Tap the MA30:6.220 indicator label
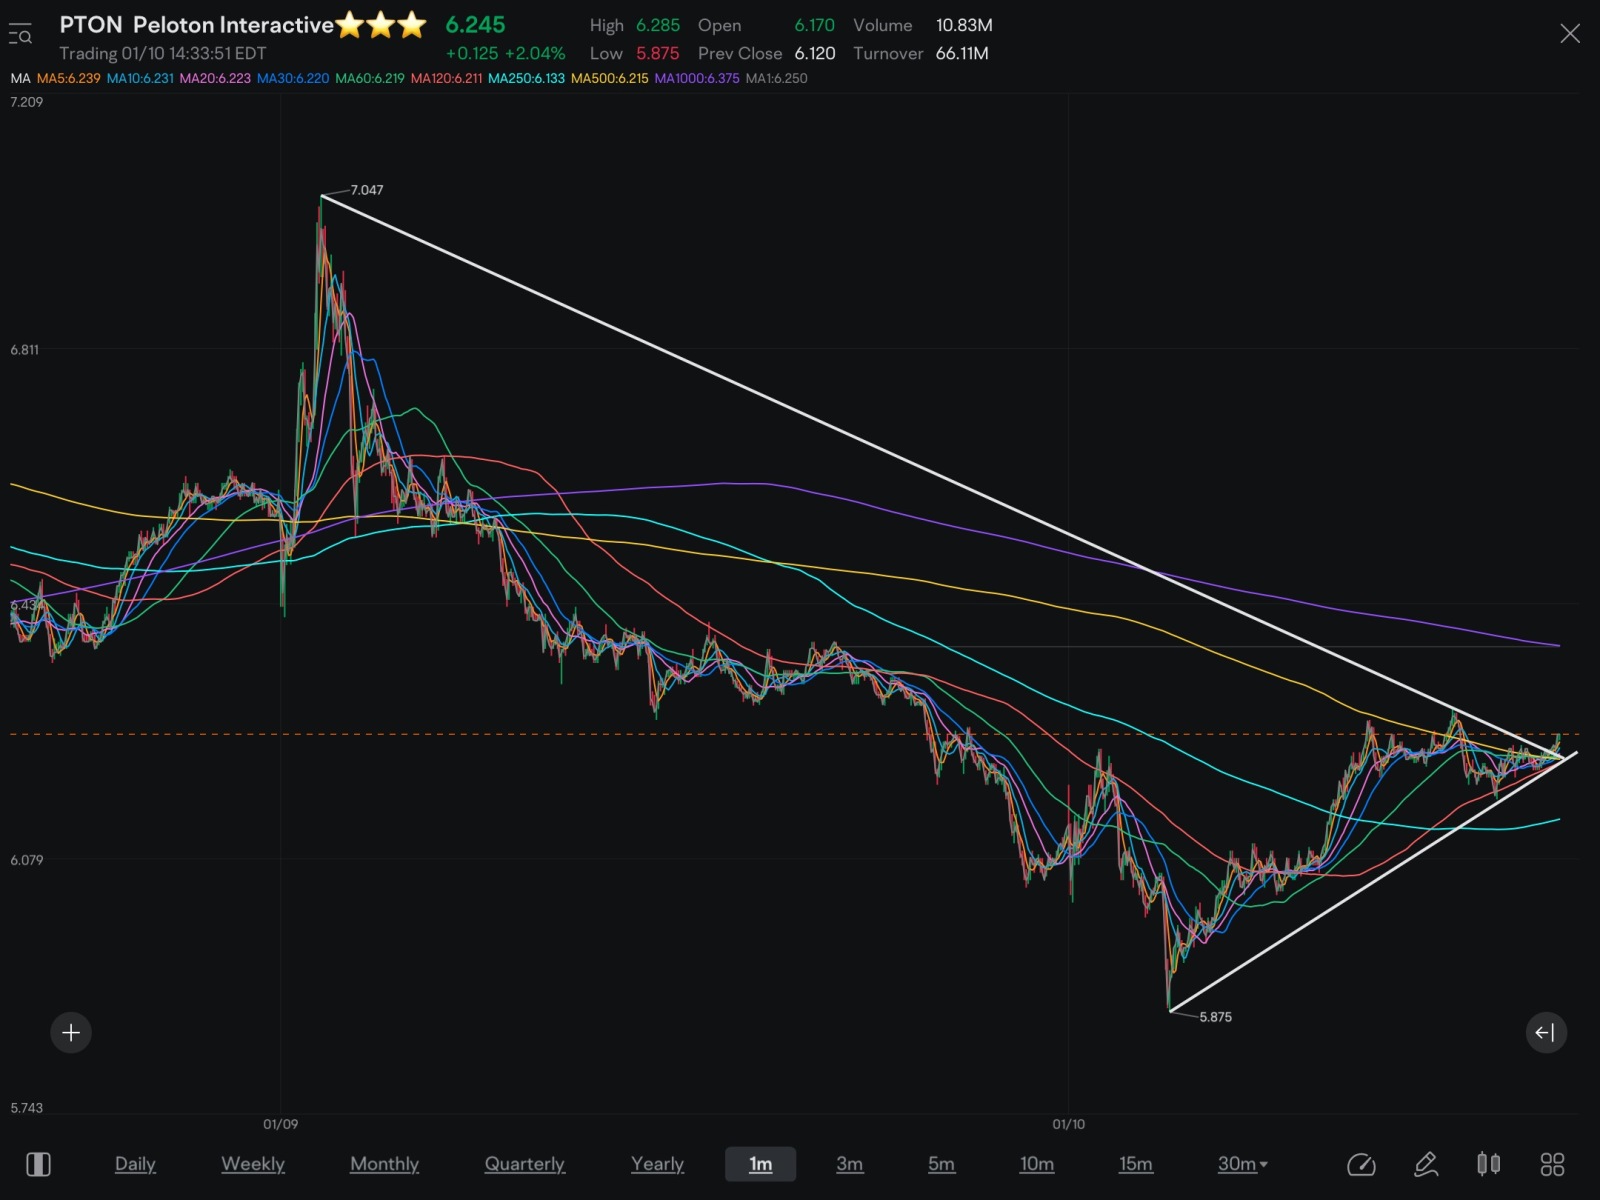Viewport: 1600px width, 1200px height. [x=293, y=78]
